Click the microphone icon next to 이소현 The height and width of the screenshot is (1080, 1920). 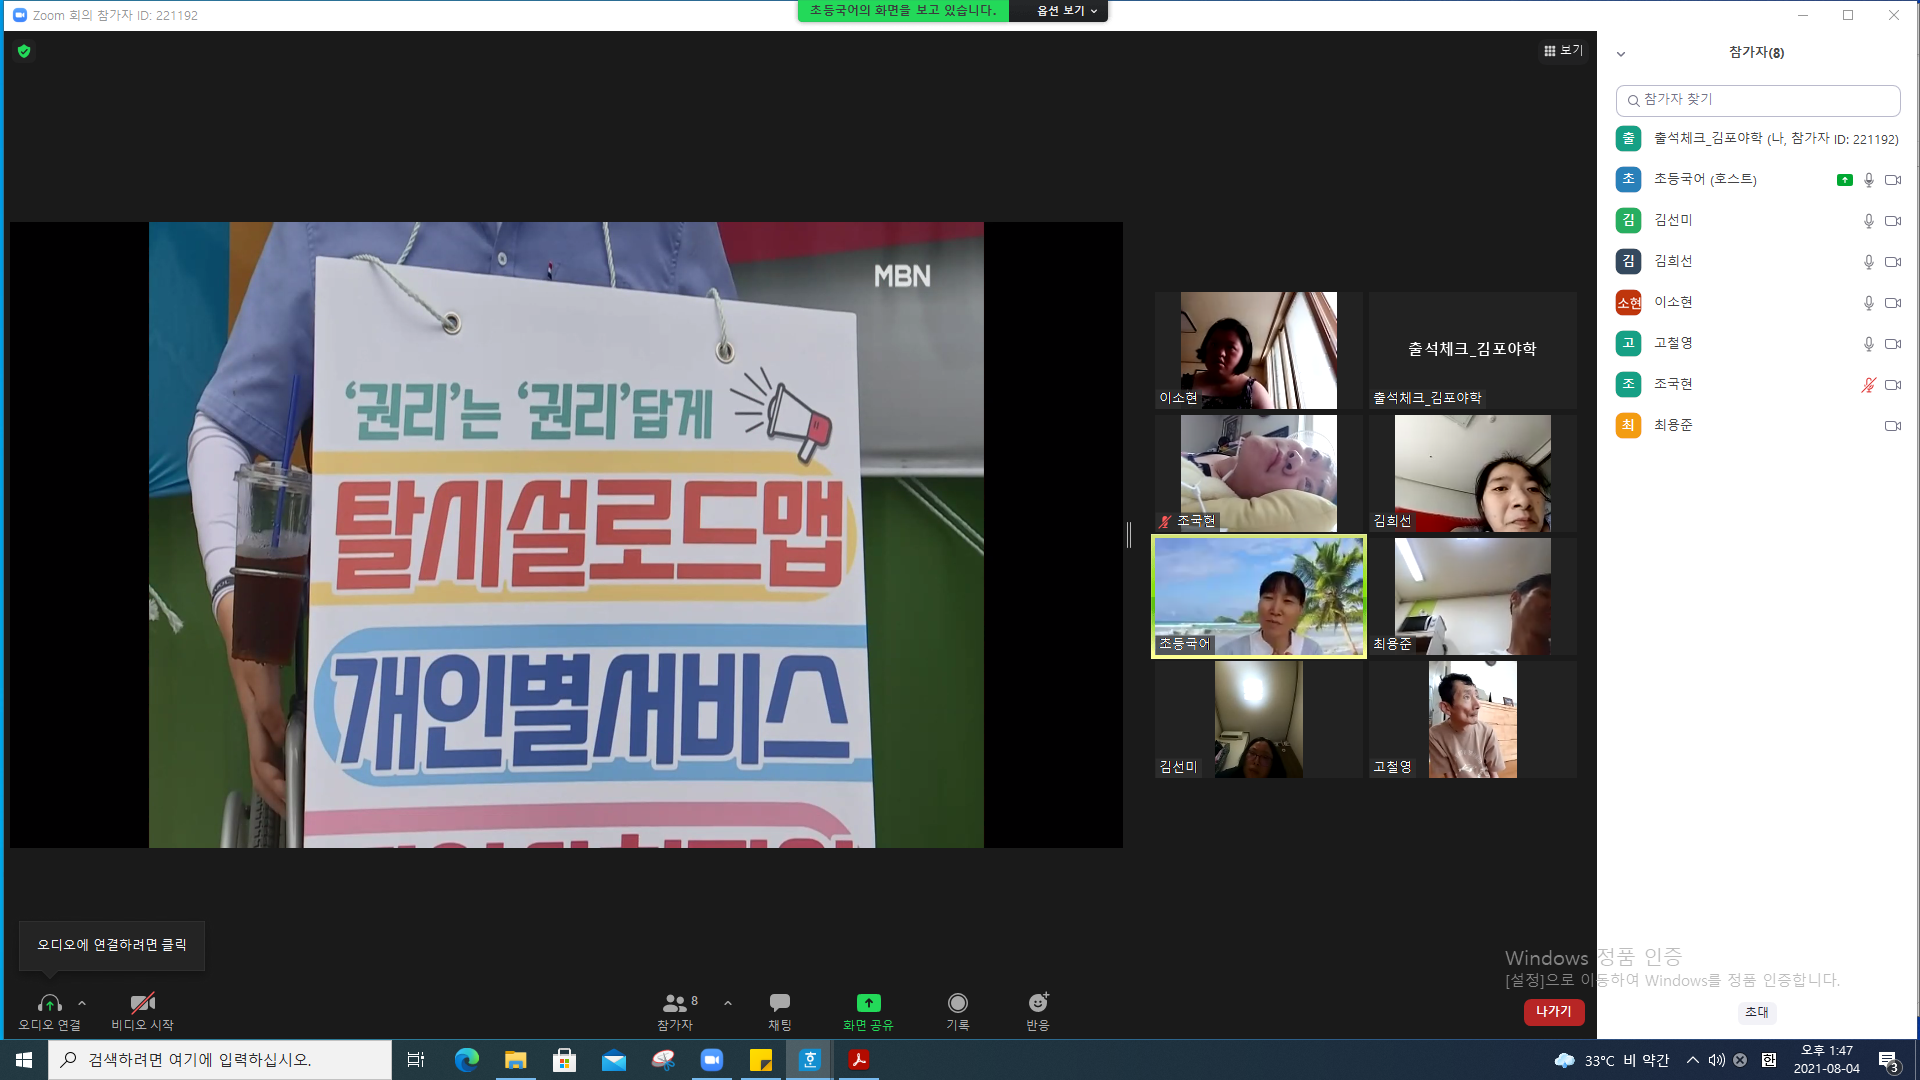coord(1868,303)
